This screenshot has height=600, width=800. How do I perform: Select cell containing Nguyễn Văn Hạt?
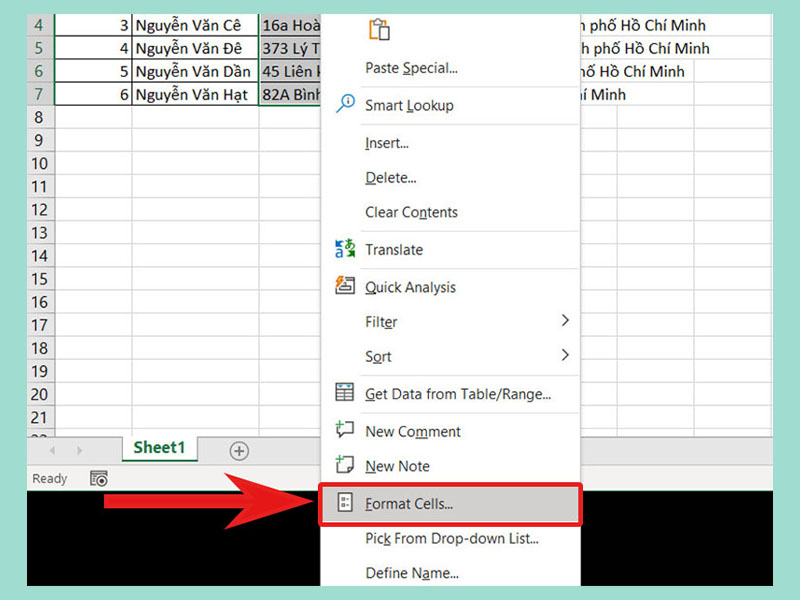pyautogui.click(x=195, y=95)
